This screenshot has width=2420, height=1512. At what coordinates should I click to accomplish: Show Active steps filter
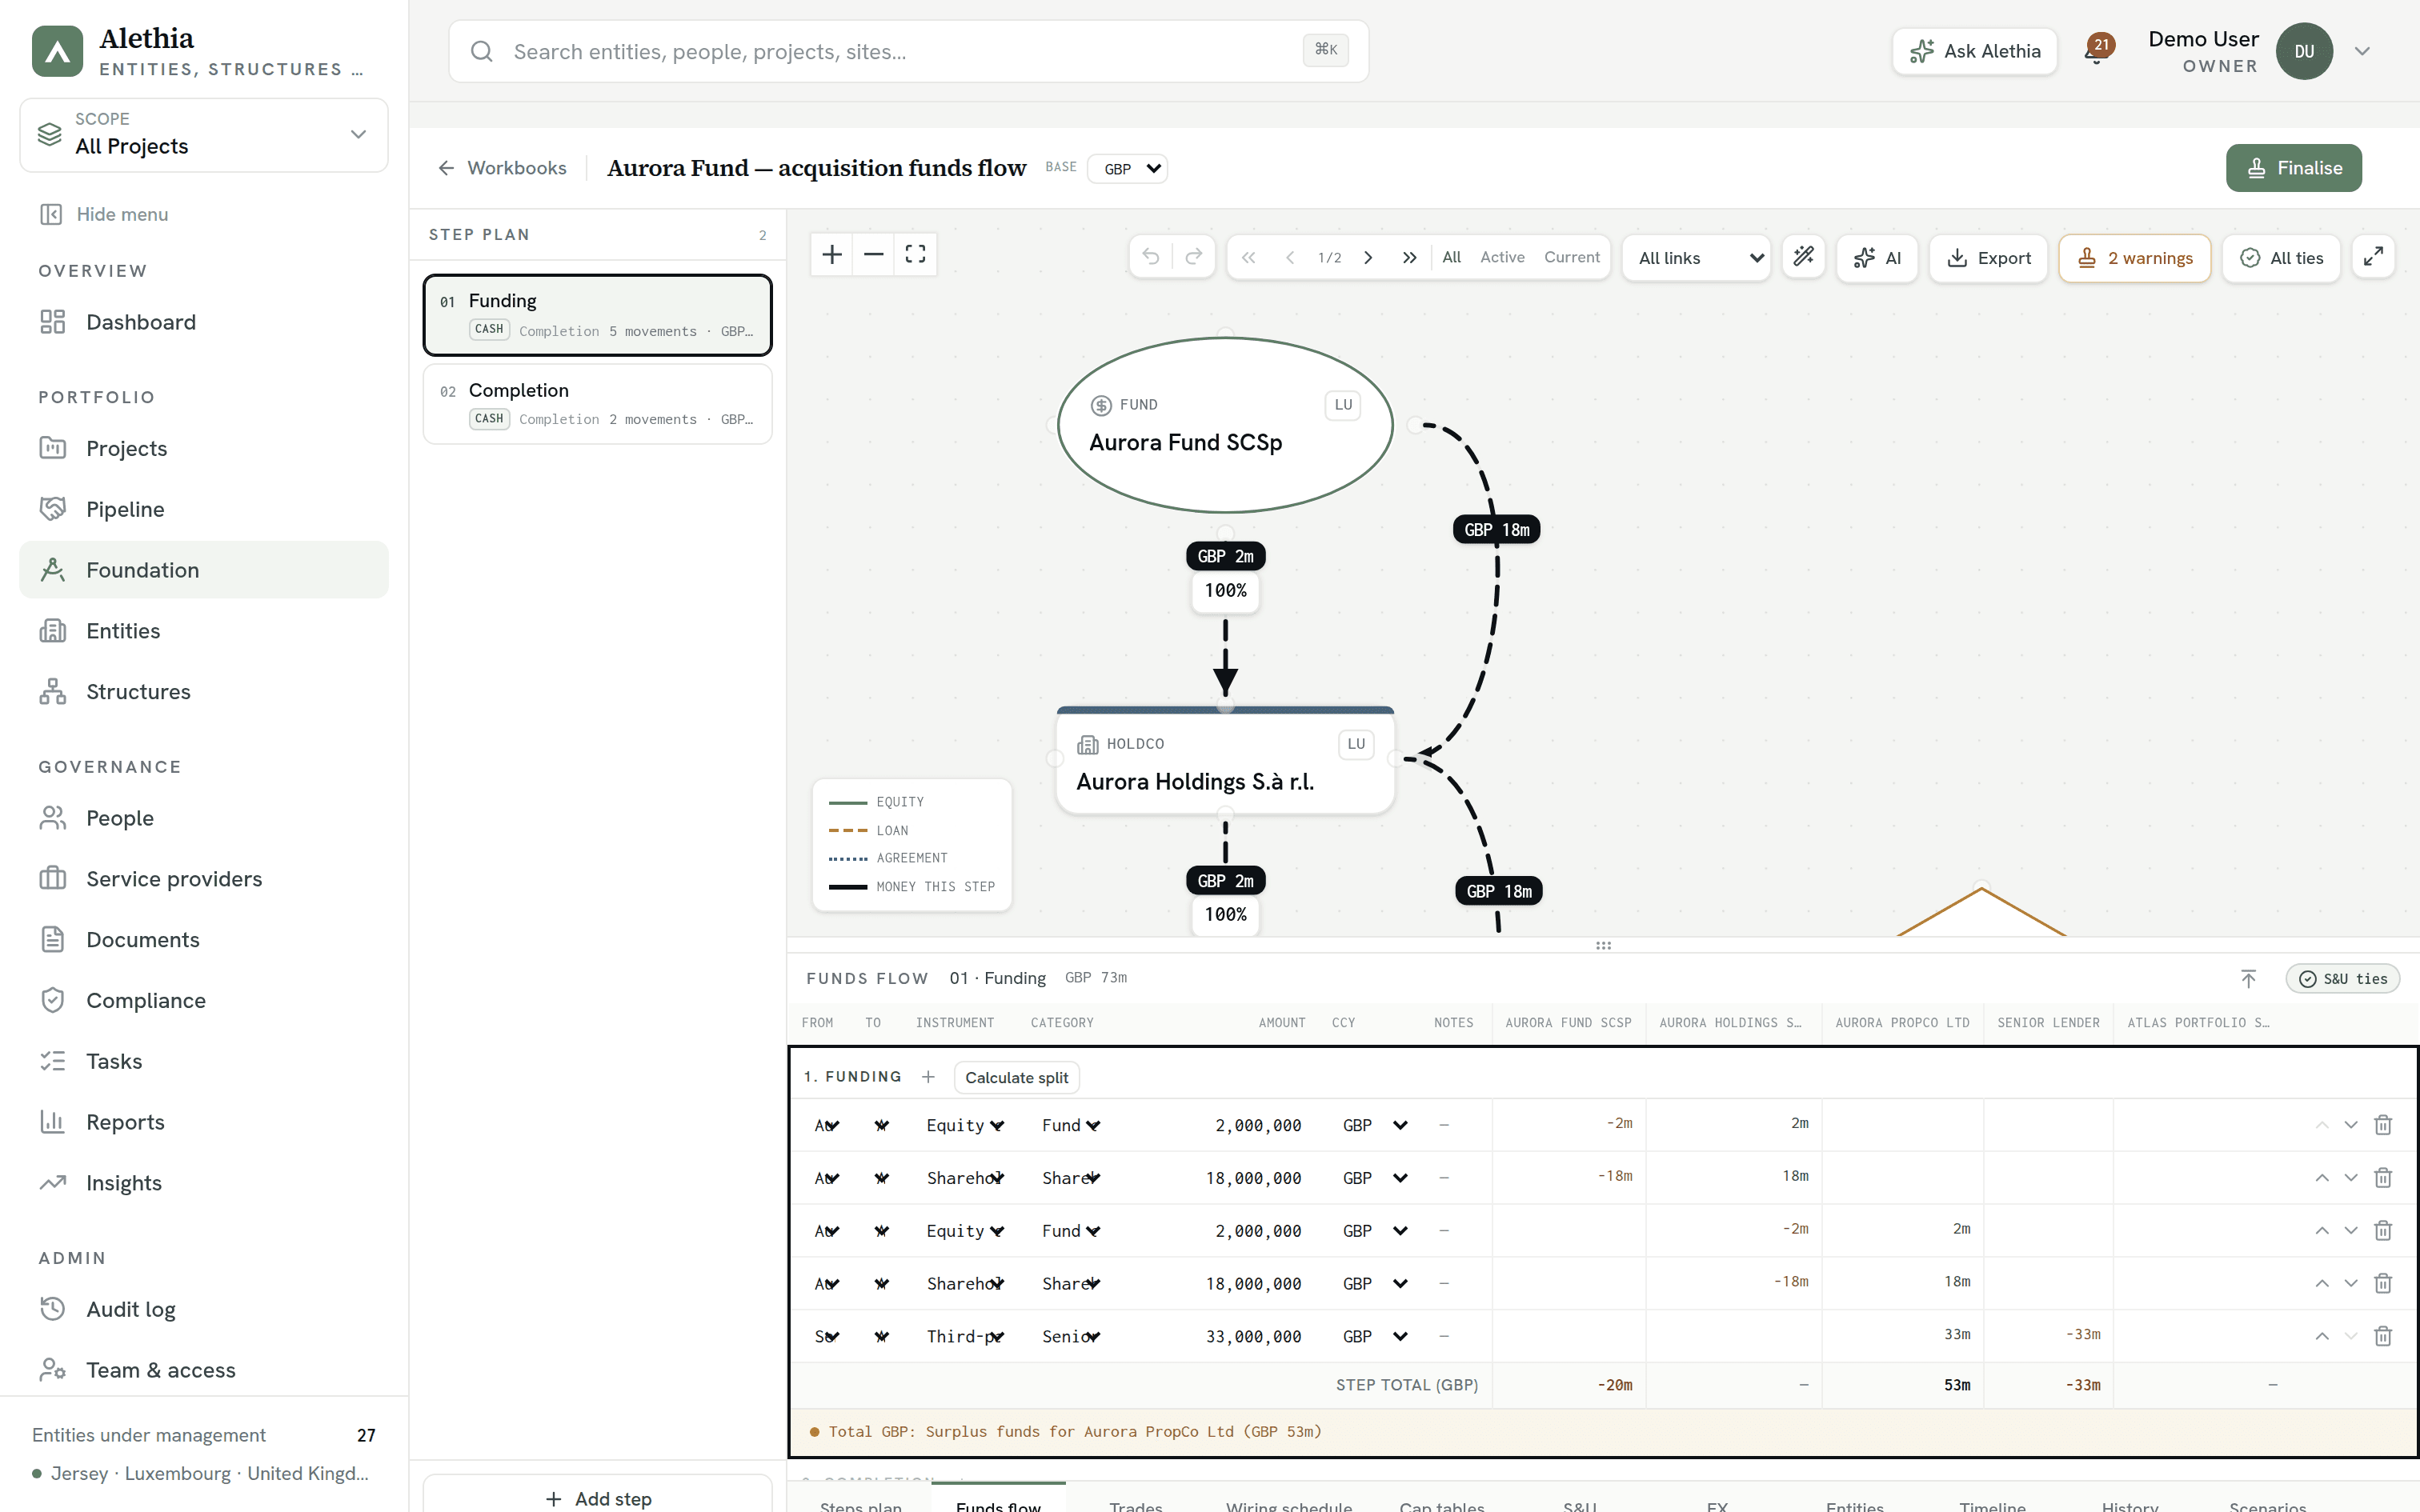point(1502,257)
